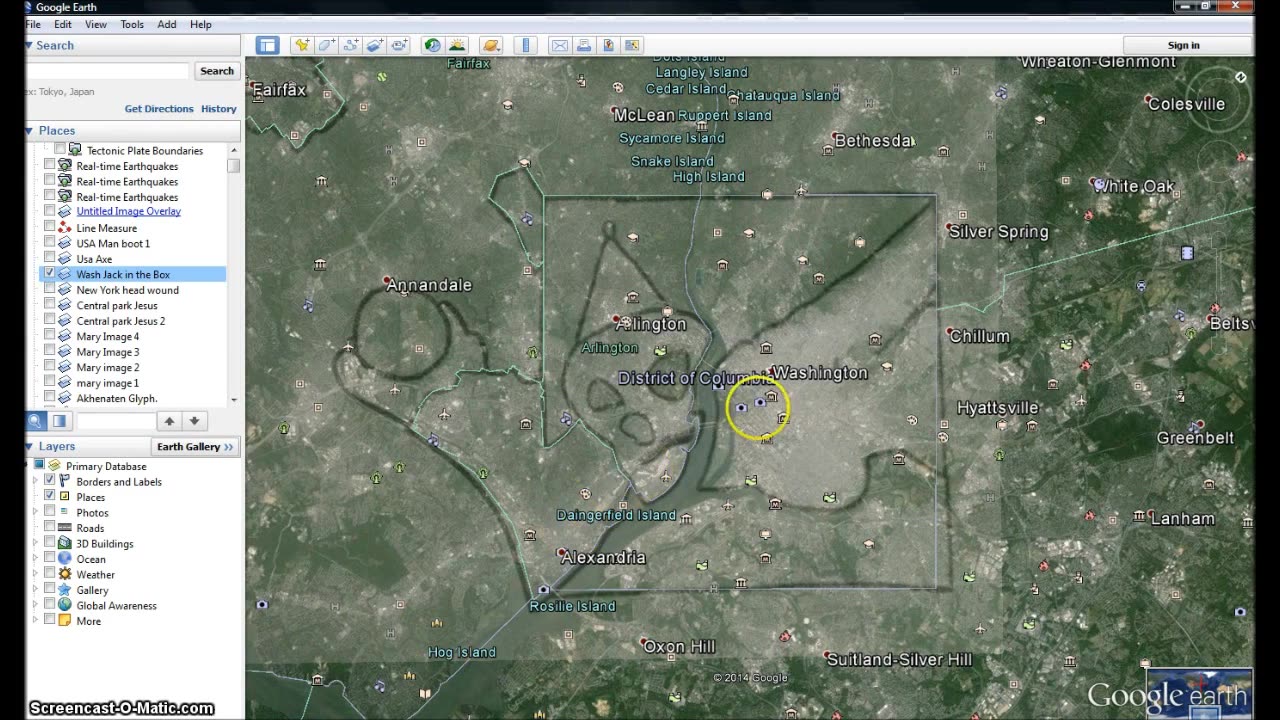The width and height of the screenshot is (1280, 720).
Task: Expand the Ocean layer node
Action: click(x=37, y=559)
